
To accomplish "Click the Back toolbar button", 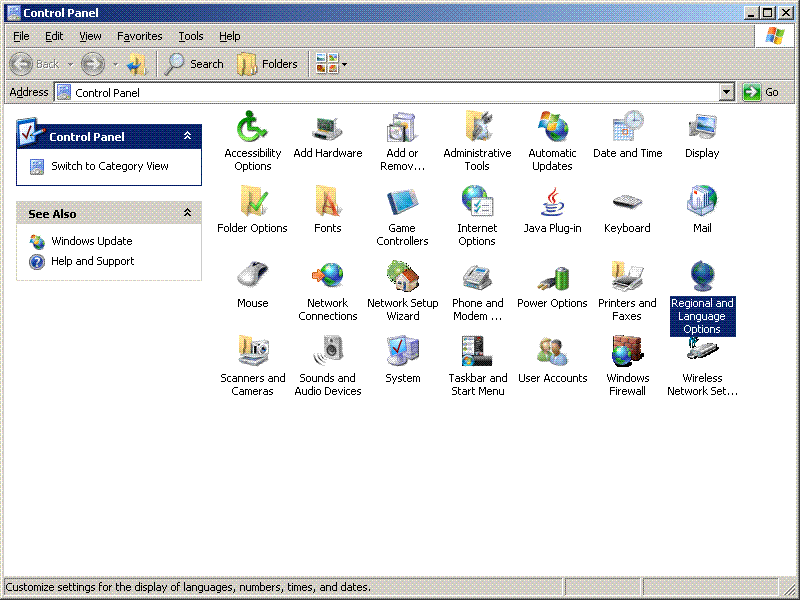I will pyautogui.click(x=35, y=64).
